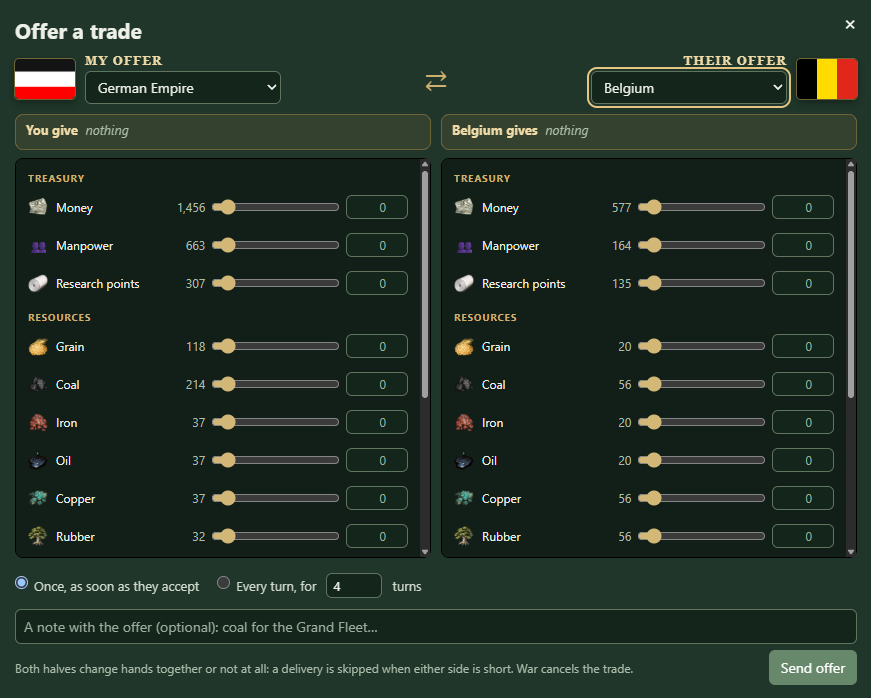Viewport: 871px width, 698px height.
Task: Click the Grain icon in Their Offer
Action: coord(464,347)
